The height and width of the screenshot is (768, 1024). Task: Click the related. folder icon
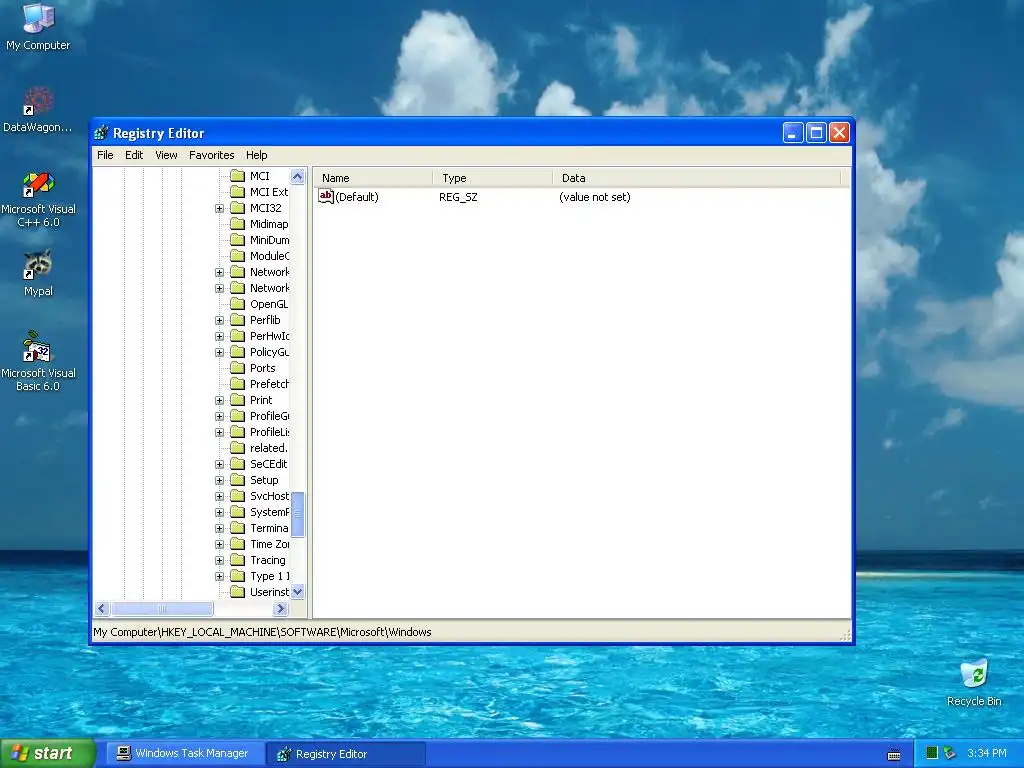click(x=238, y=448)
